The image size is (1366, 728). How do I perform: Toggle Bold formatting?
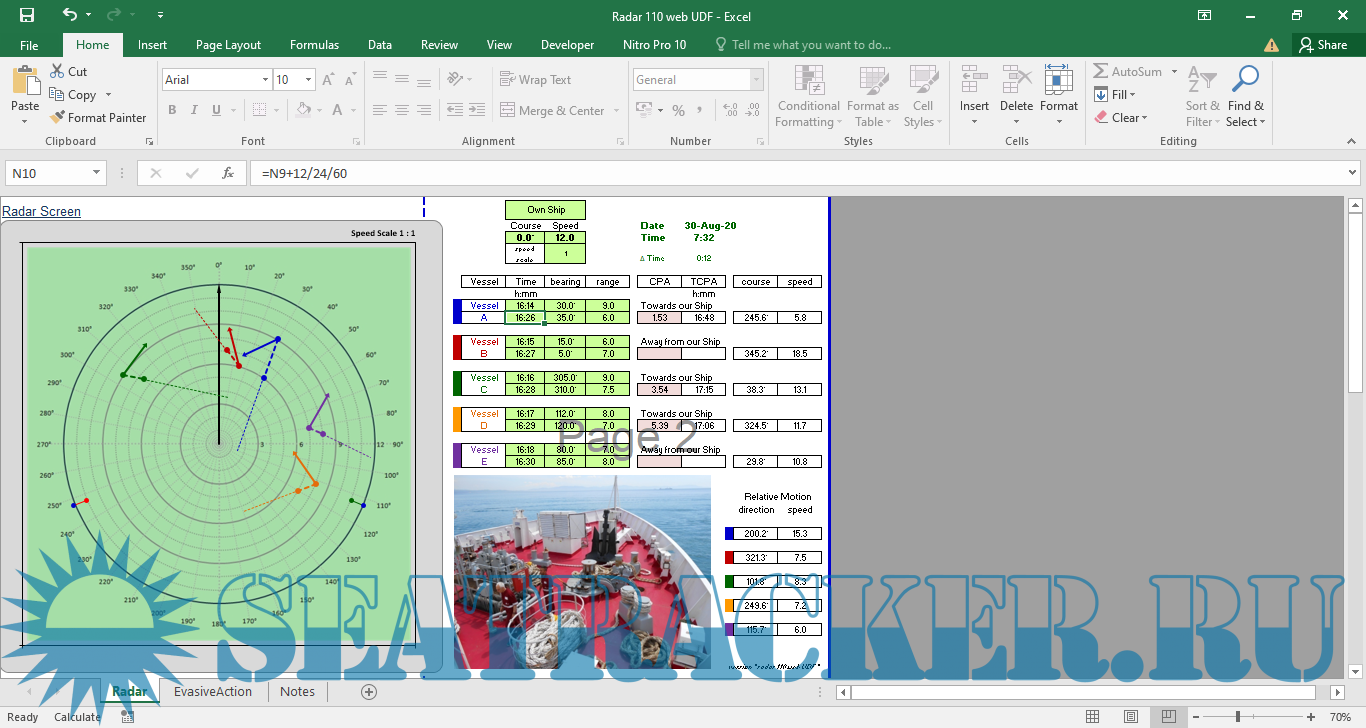pos(172,110)
